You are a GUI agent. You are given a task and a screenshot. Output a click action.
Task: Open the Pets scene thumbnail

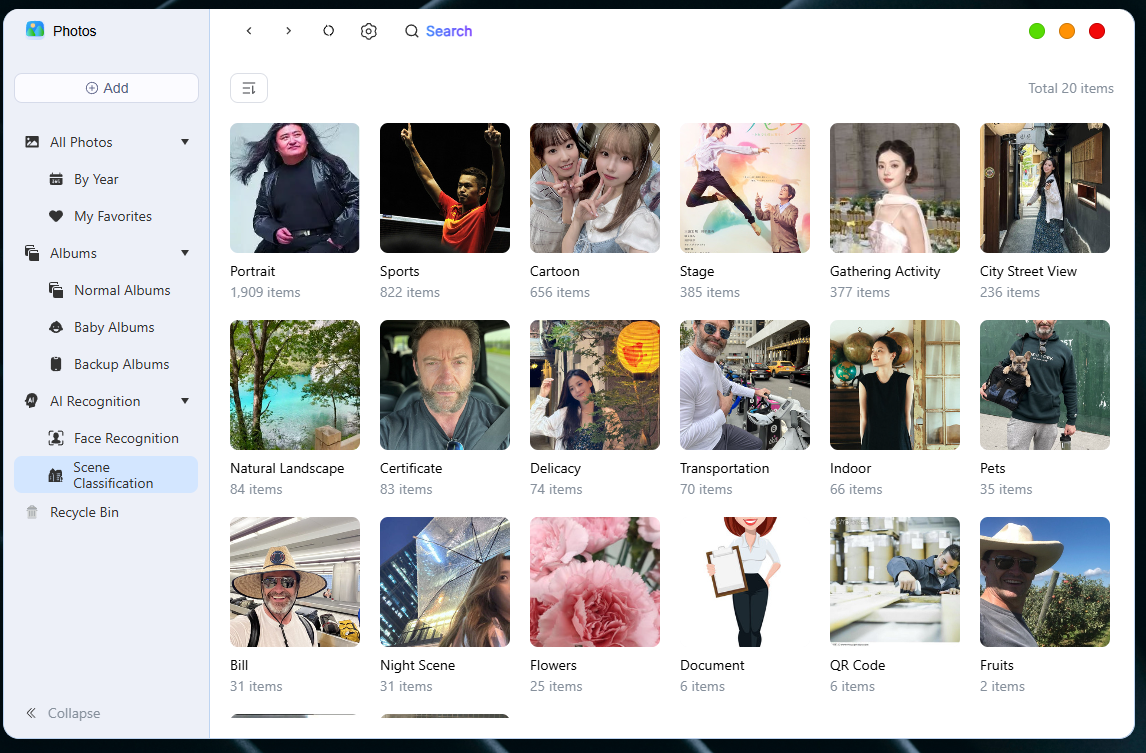(1045, 385)
